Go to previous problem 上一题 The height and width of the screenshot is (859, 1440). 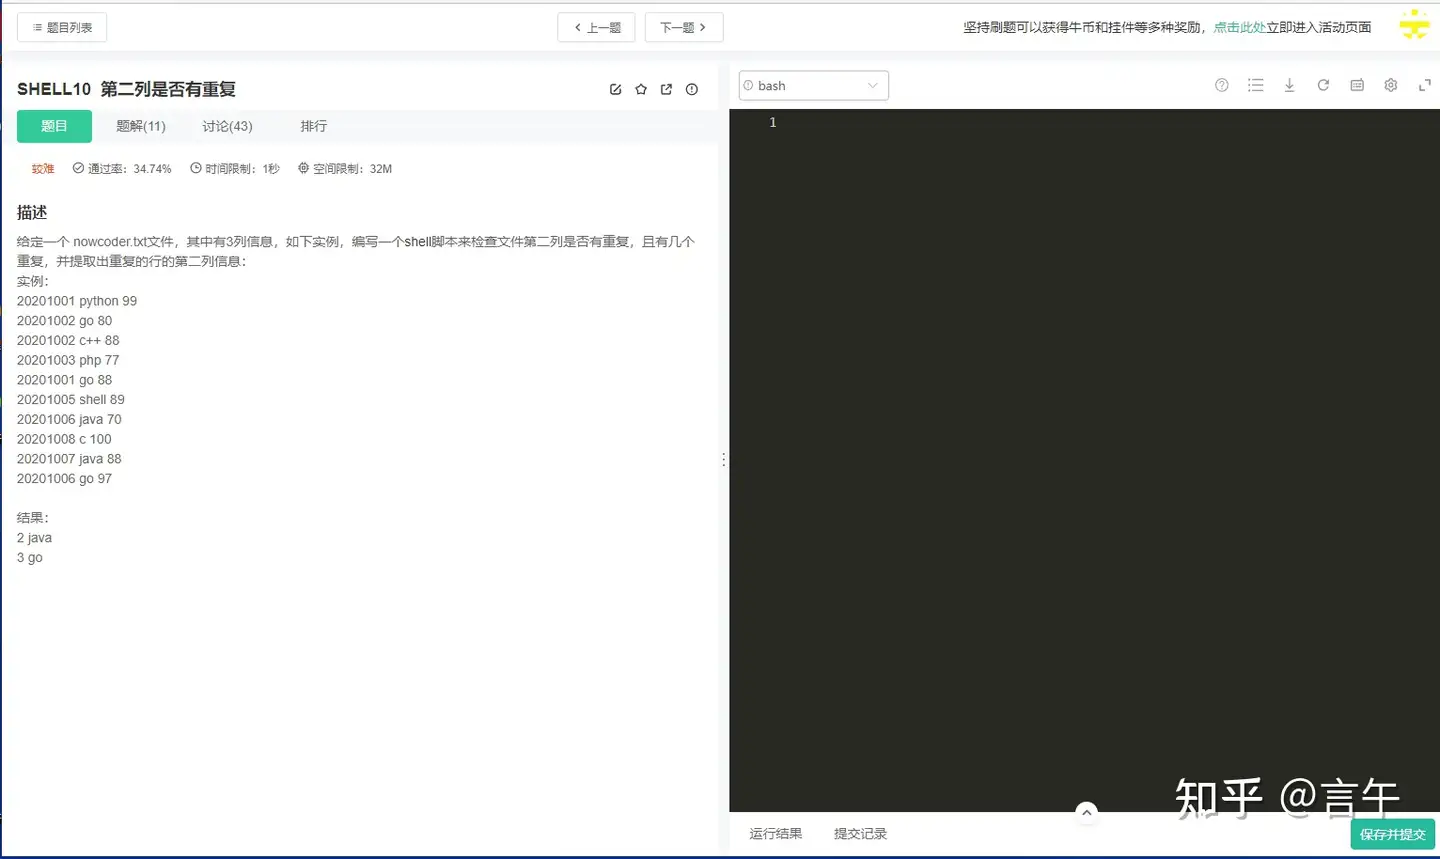[x=596, y=28]
